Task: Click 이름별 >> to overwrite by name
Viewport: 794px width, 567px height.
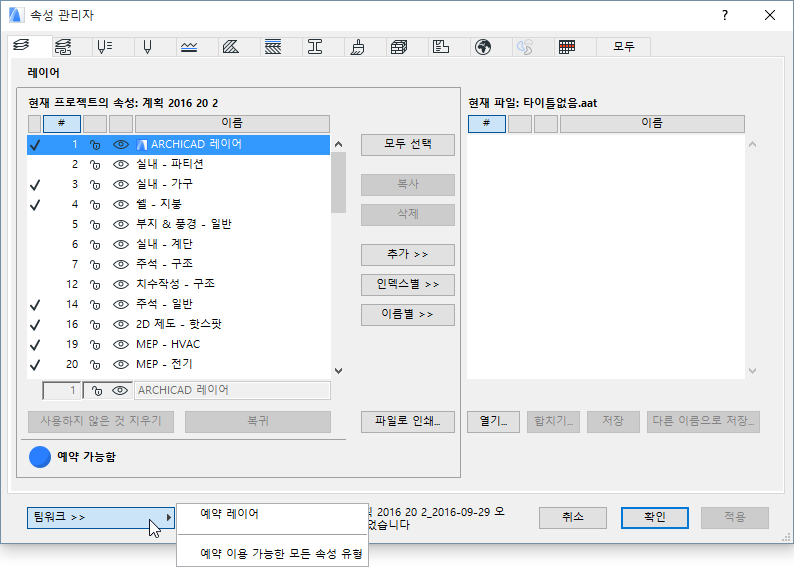Action: (408, 314)
